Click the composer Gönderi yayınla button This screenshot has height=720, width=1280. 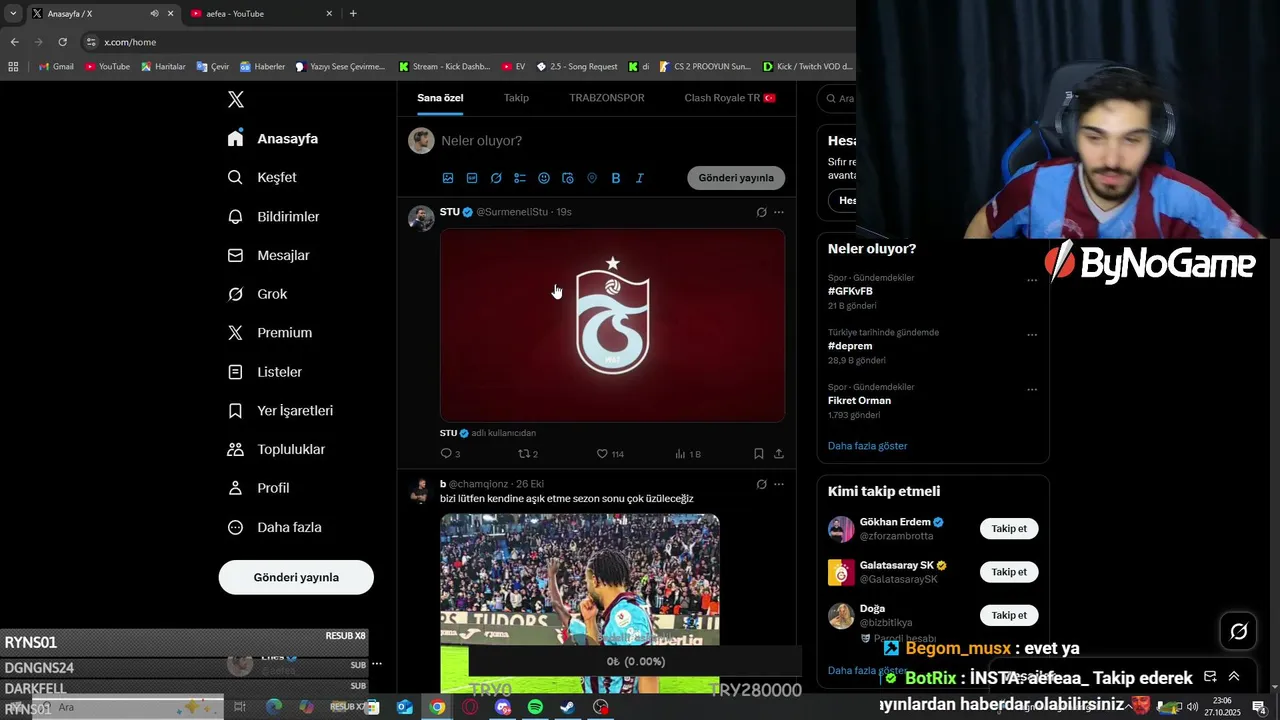pos(736,178)
